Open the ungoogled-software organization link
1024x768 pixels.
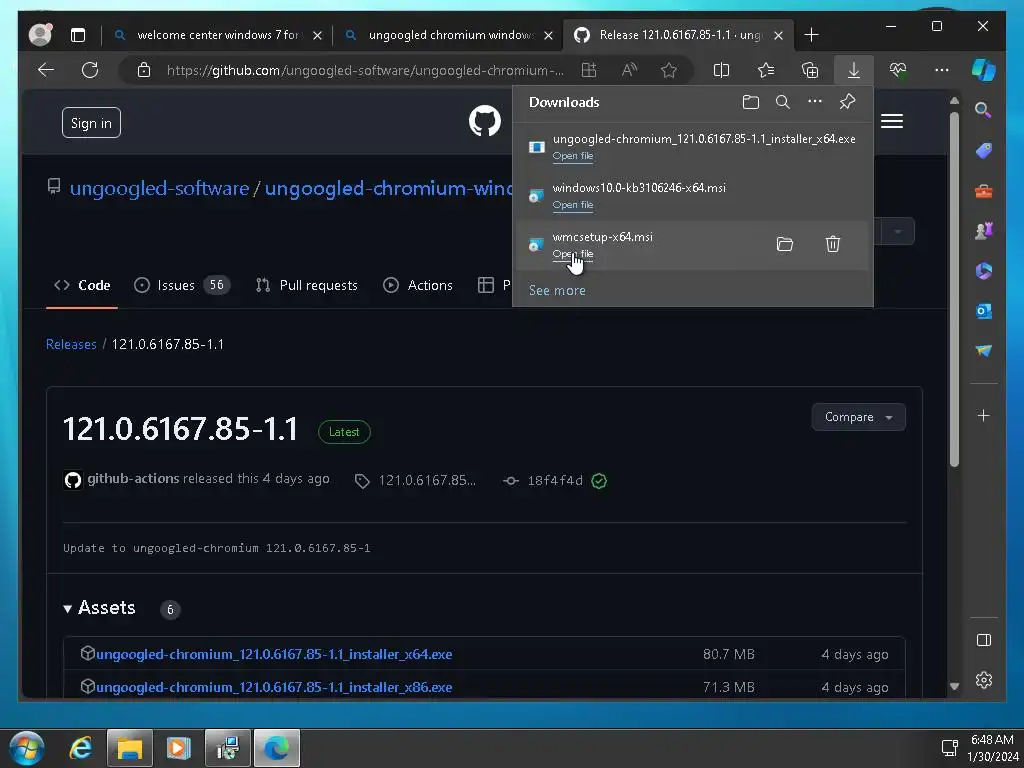pyautogui.click(x=159, y=188)
